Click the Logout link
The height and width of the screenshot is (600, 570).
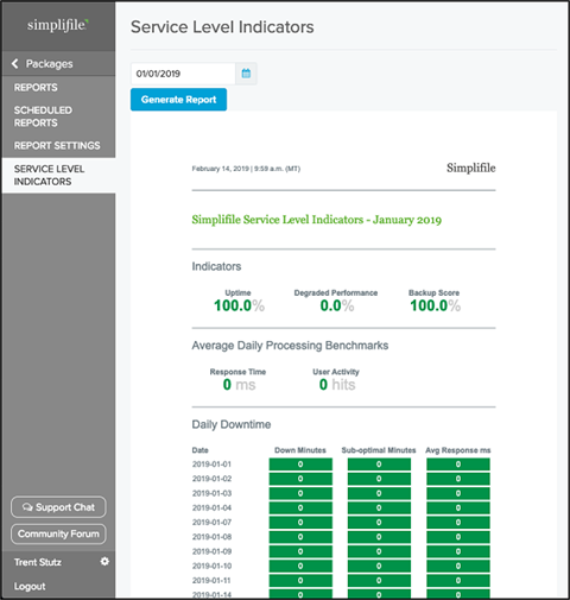[x=30, y=586]
